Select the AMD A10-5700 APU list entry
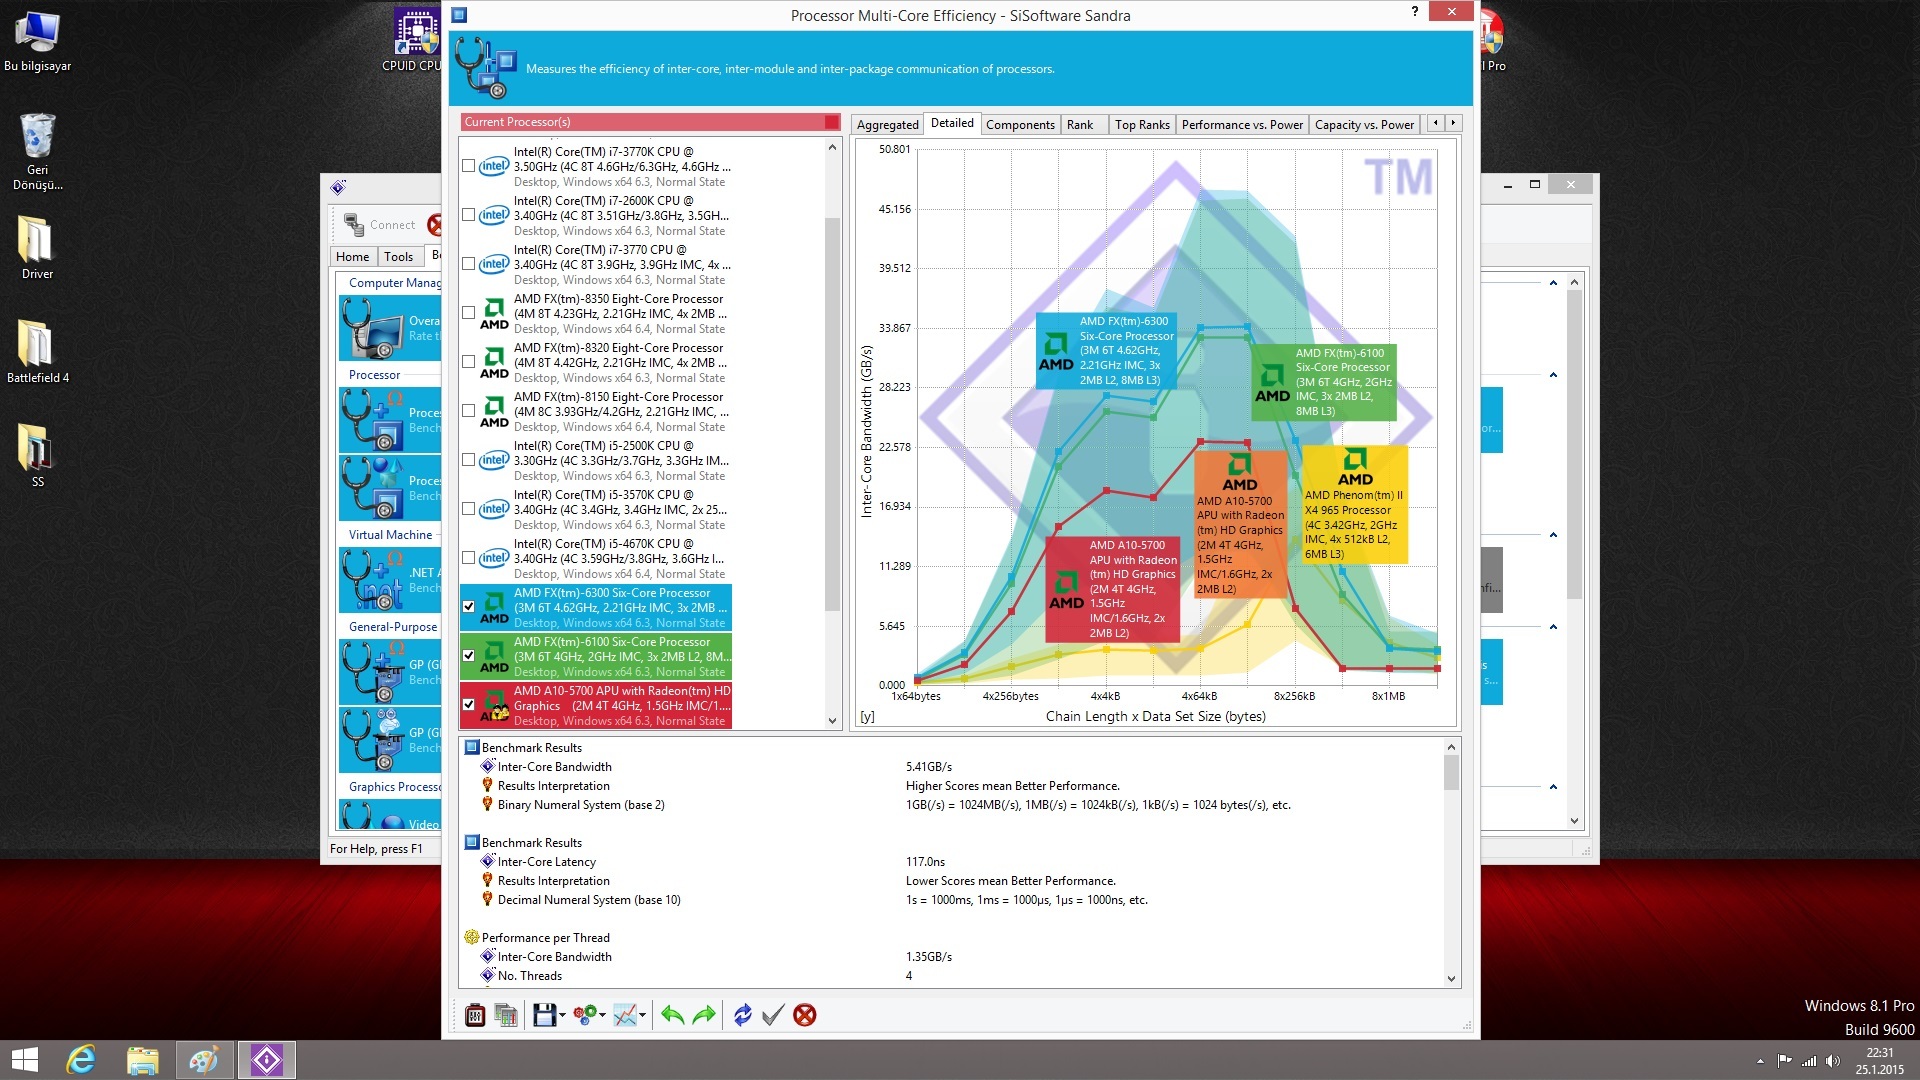This screenshot has height=1080, width=1920. (597, 706)
